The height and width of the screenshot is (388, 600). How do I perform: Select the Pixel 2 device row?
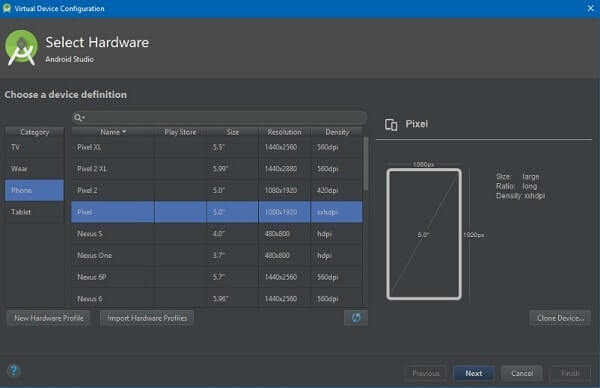[217, 190]
